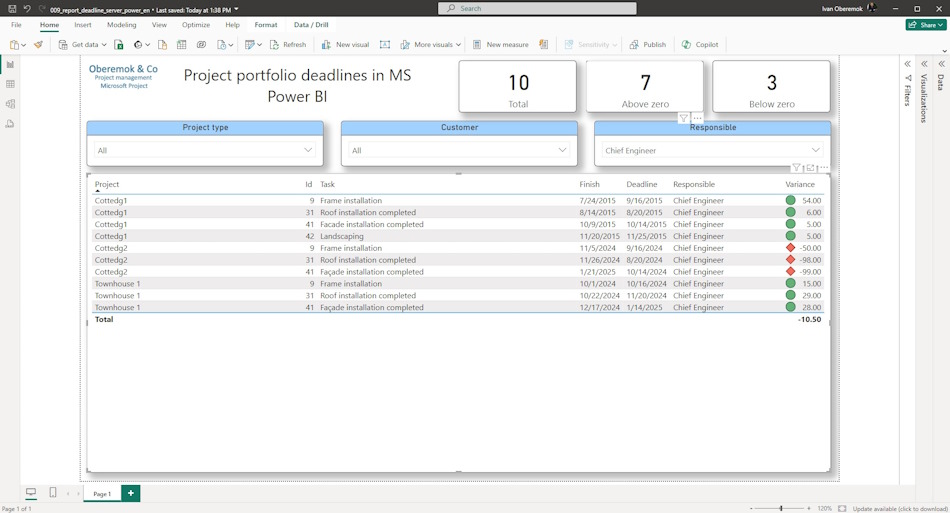Open the Format ribbon tab
950x513 pixels.
coord(266,25)
